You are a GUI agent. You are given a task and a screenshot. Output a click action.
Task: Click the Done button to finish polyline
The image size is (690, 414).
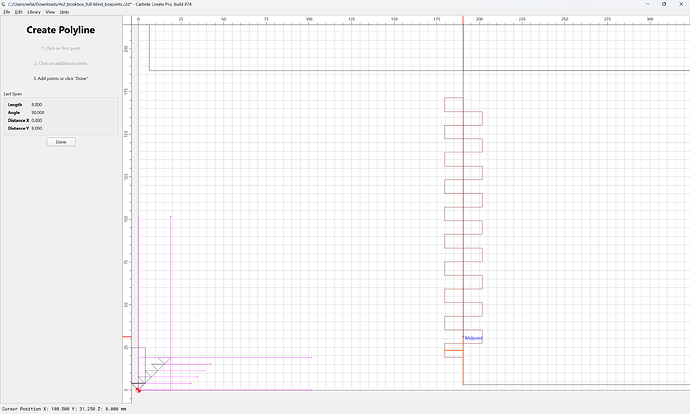pyautogui.click(x=61, y=142)
